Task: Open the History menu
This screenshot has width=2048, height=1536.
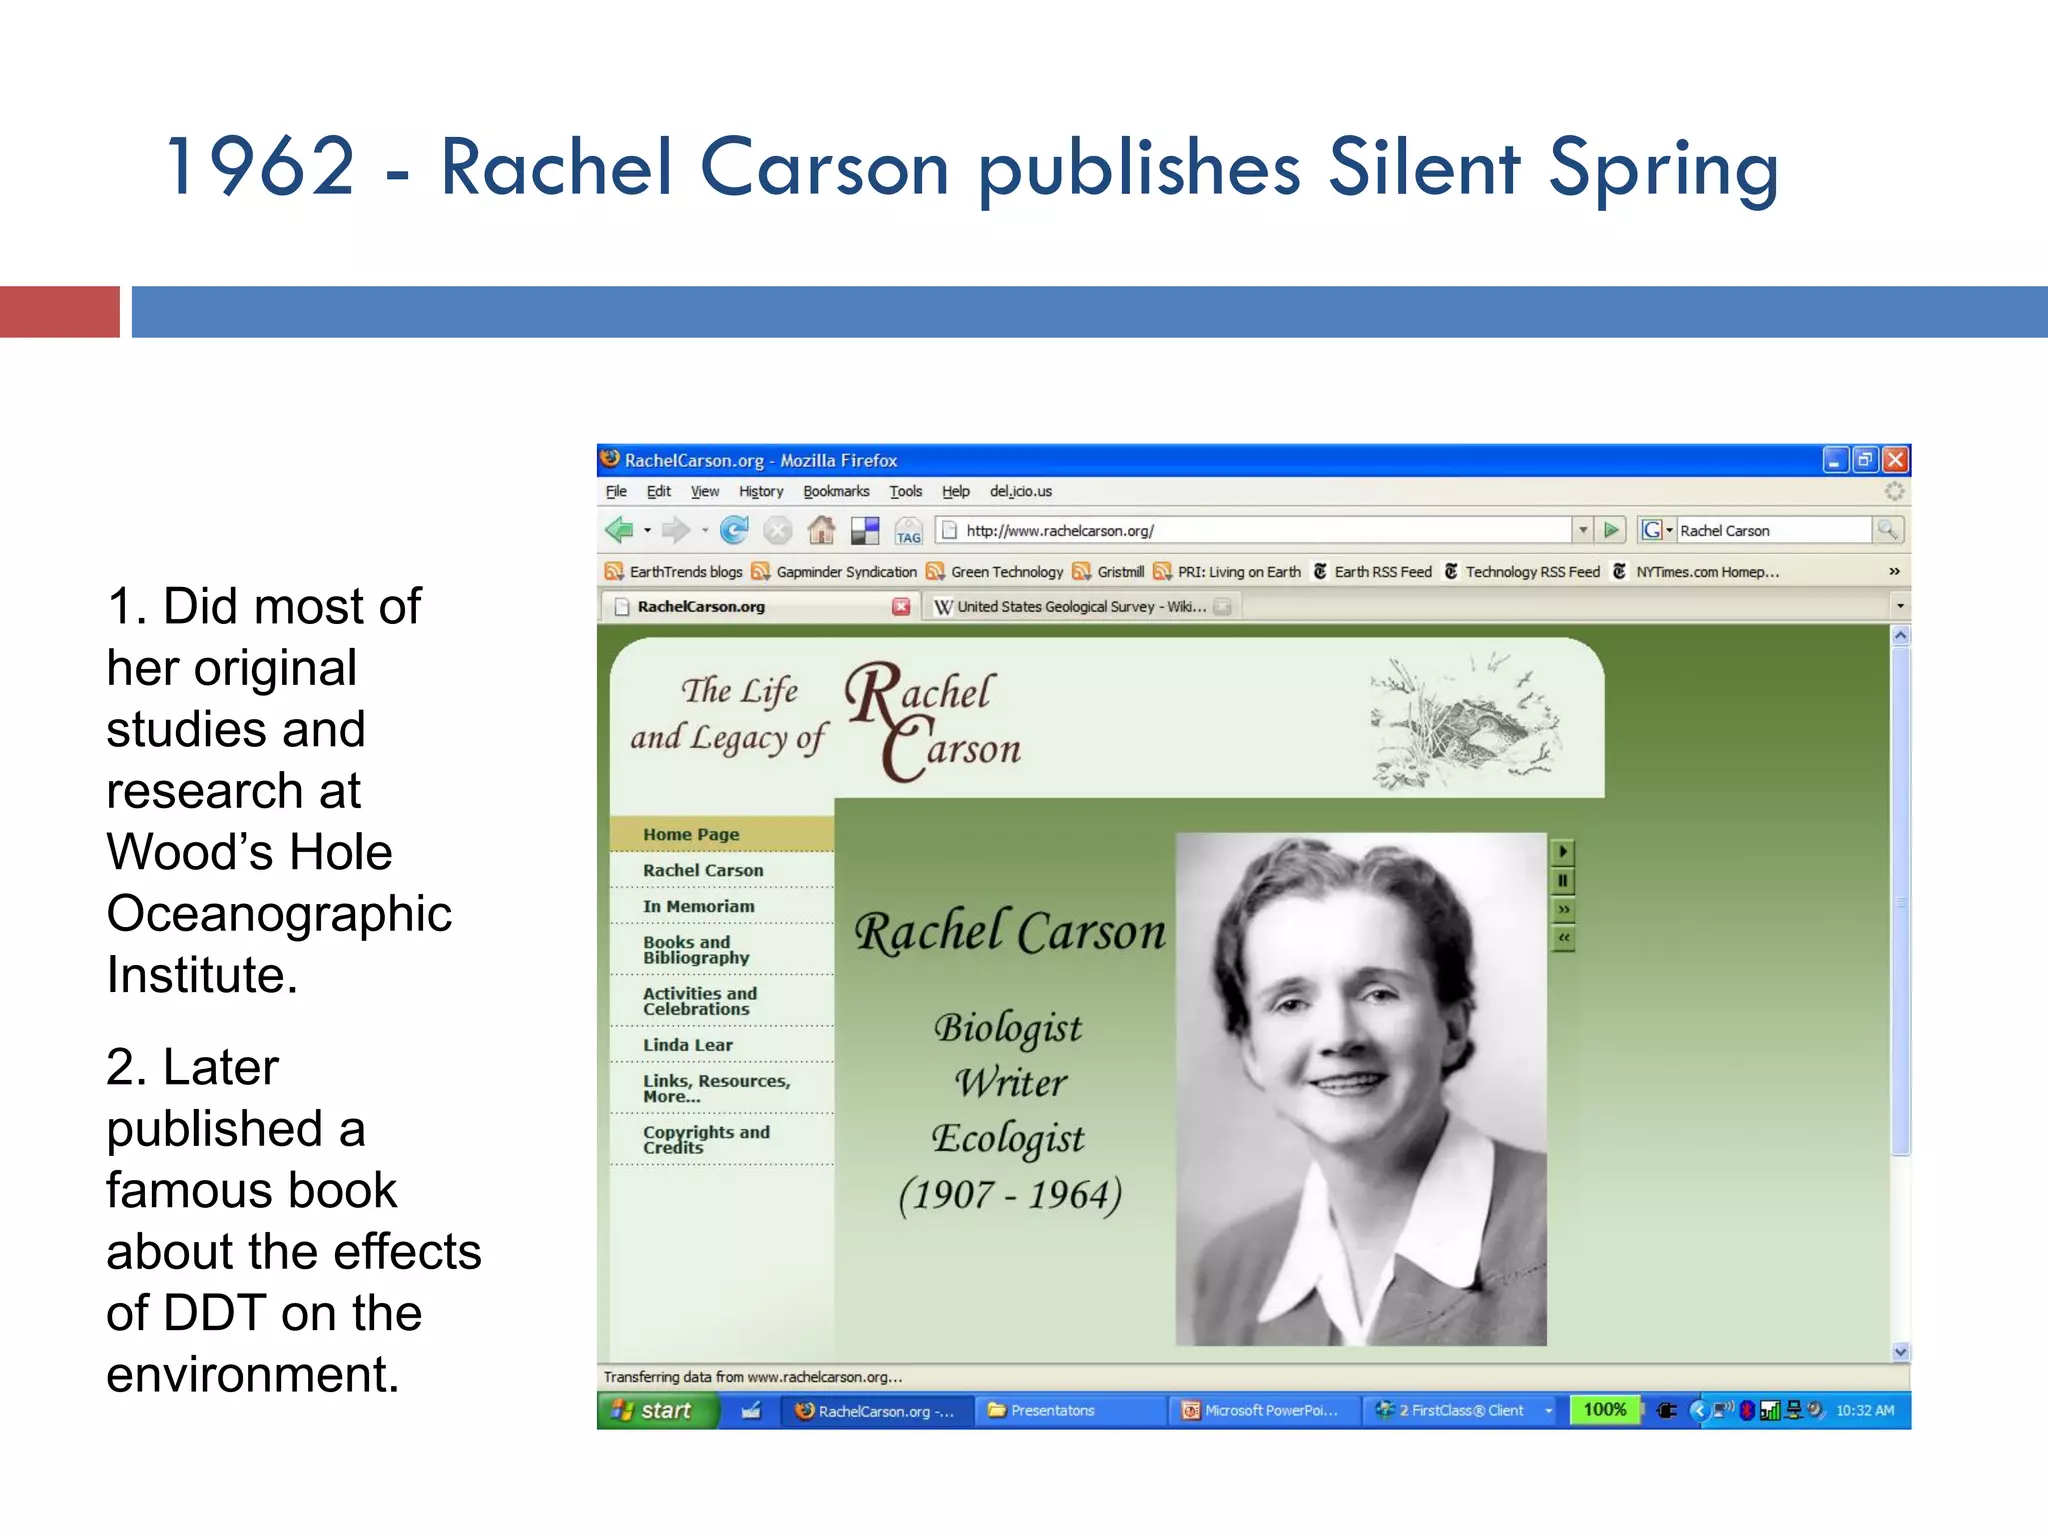Action: 761,491
